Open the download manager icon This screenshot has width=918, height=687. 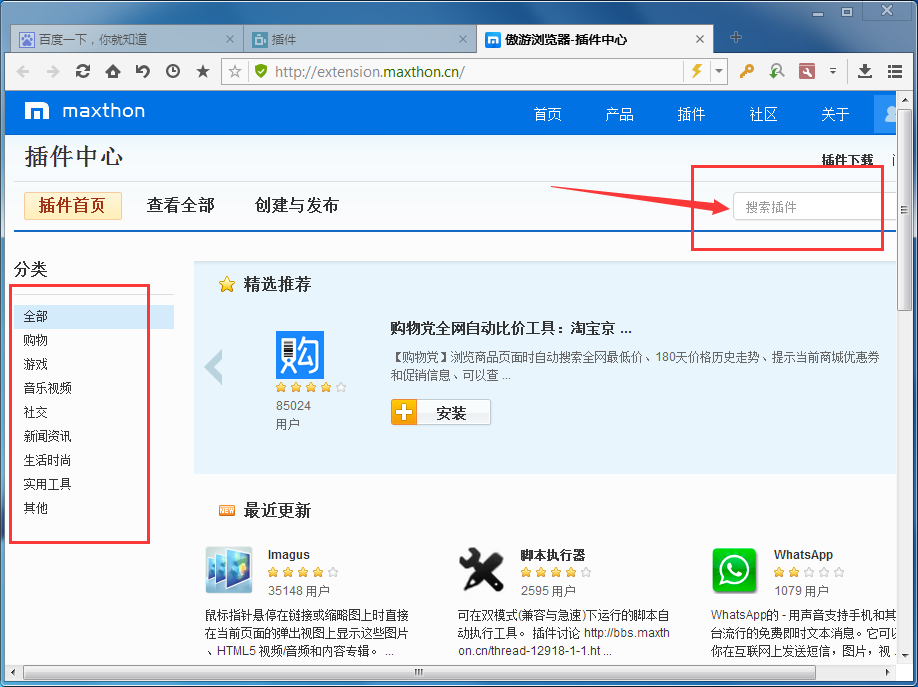[865, 71]
